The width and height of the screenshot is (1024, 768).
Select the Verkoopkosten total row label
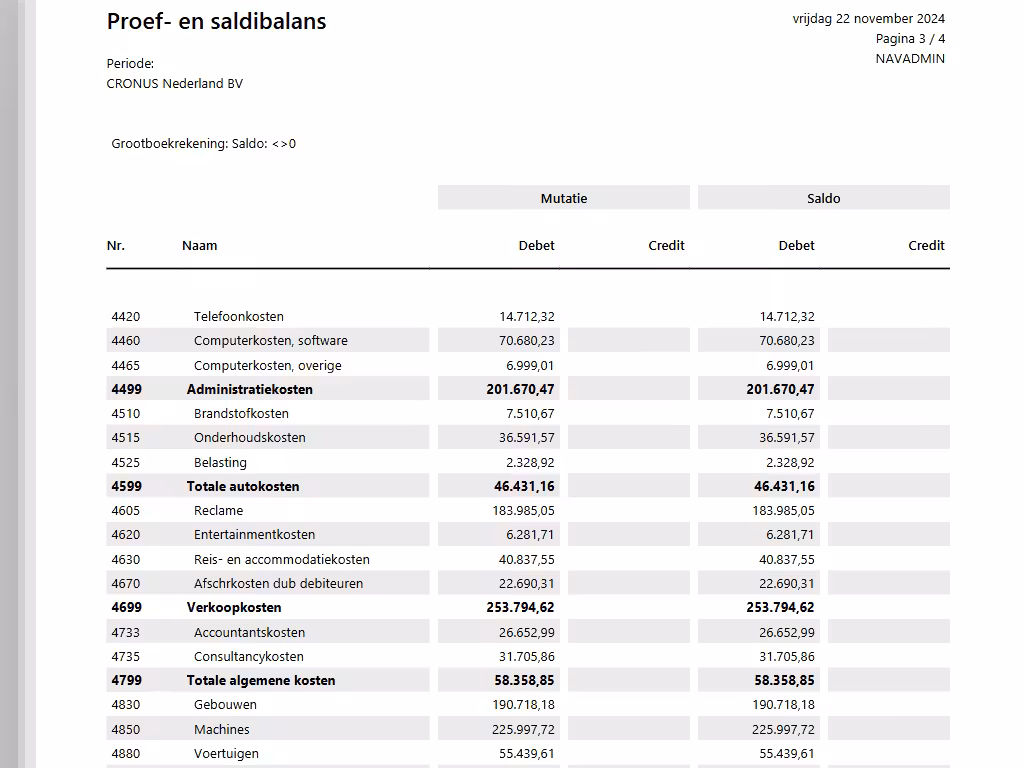click(234, 607)
